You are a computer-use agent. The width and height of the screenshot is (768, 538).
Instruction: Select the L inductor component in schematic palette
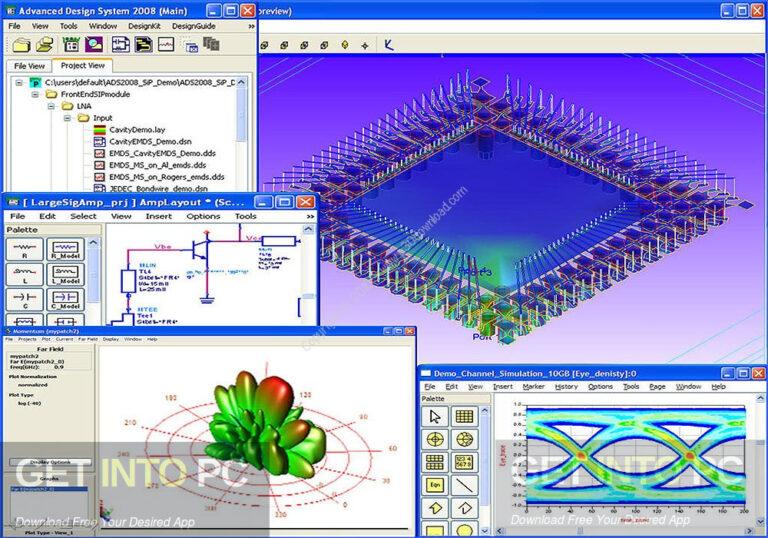(24, 274)
